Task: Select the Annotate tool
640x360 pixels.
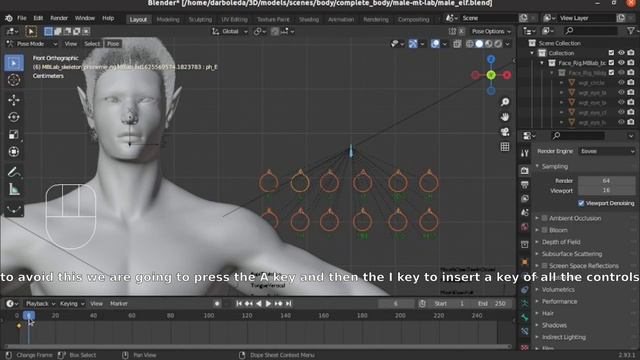Action: 14,172
